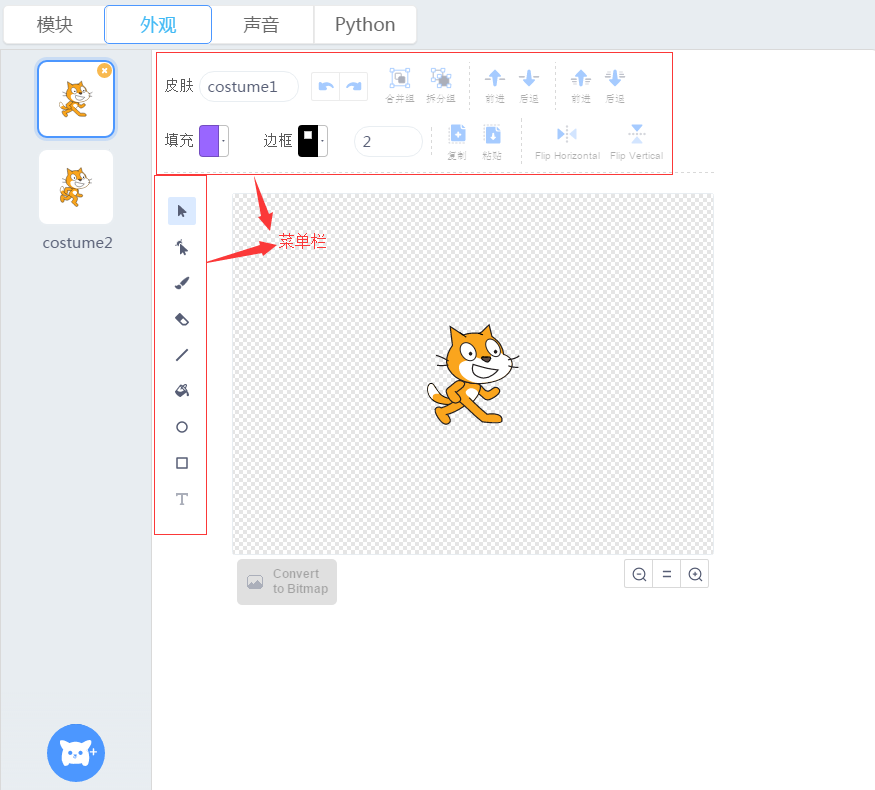The height and width of the screenshot is (790, 875).
Task: Click the outline width field showing 2
Action: coord(388,141)
